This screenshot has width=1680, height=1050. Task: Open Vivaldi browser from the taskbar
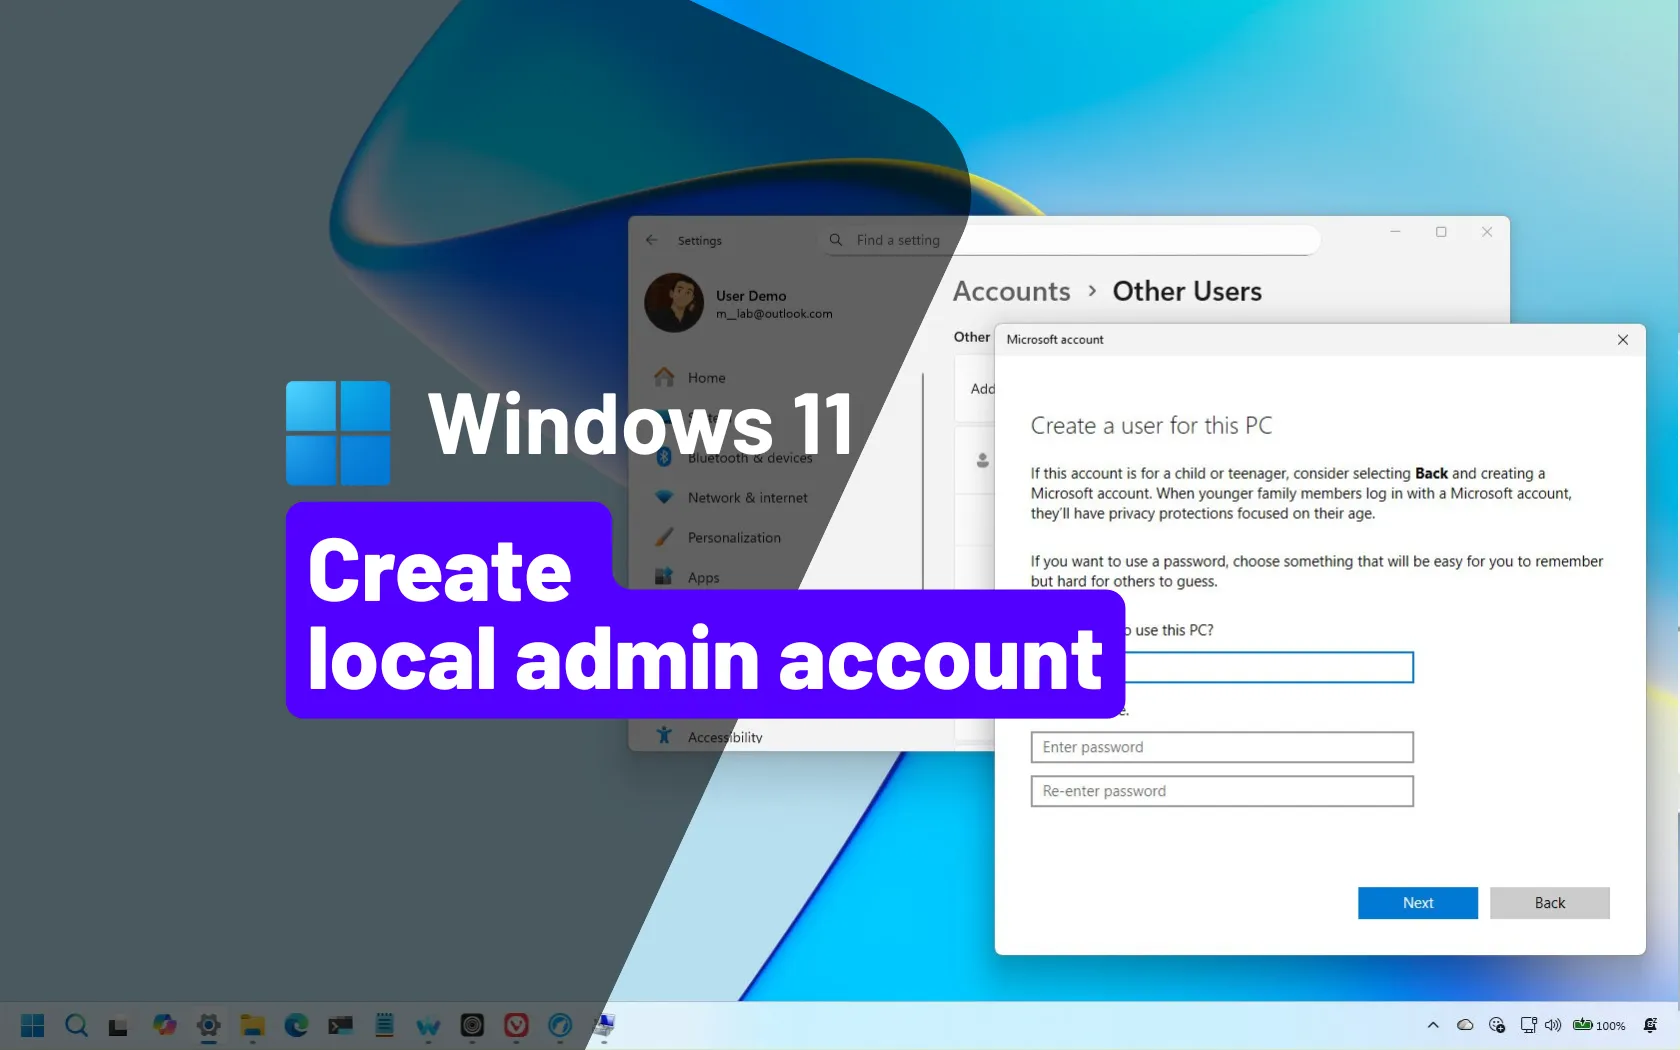click(x=516, y=1025)
